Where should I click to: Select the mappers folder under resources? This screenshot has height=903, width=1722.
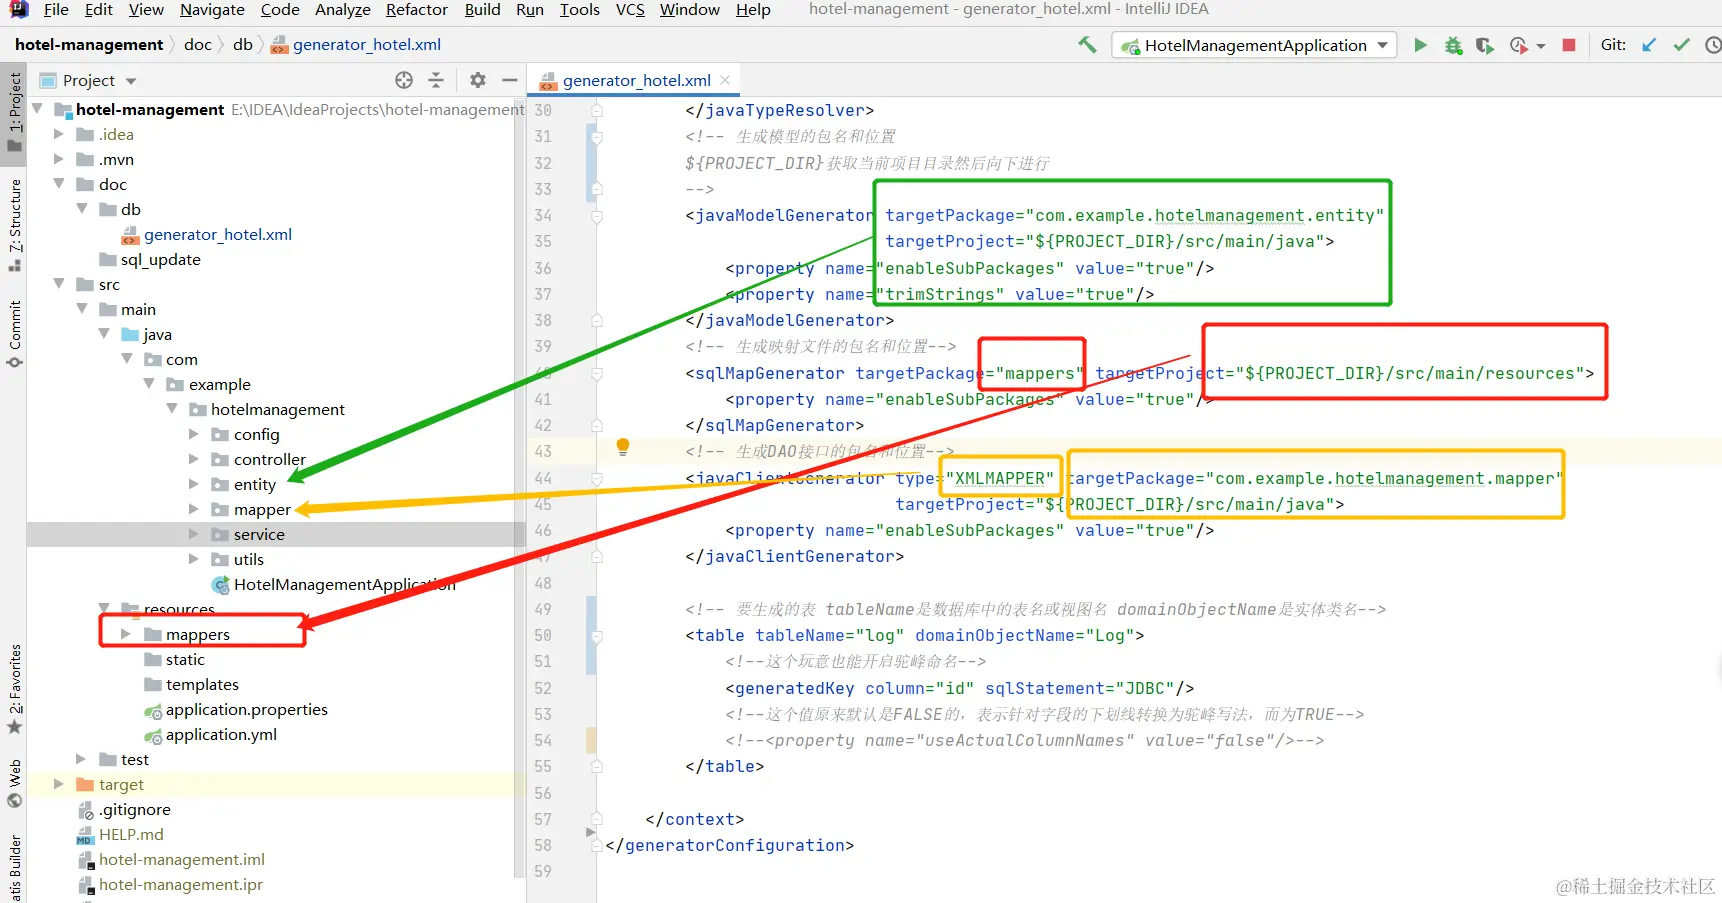click(x=198, y=634)
